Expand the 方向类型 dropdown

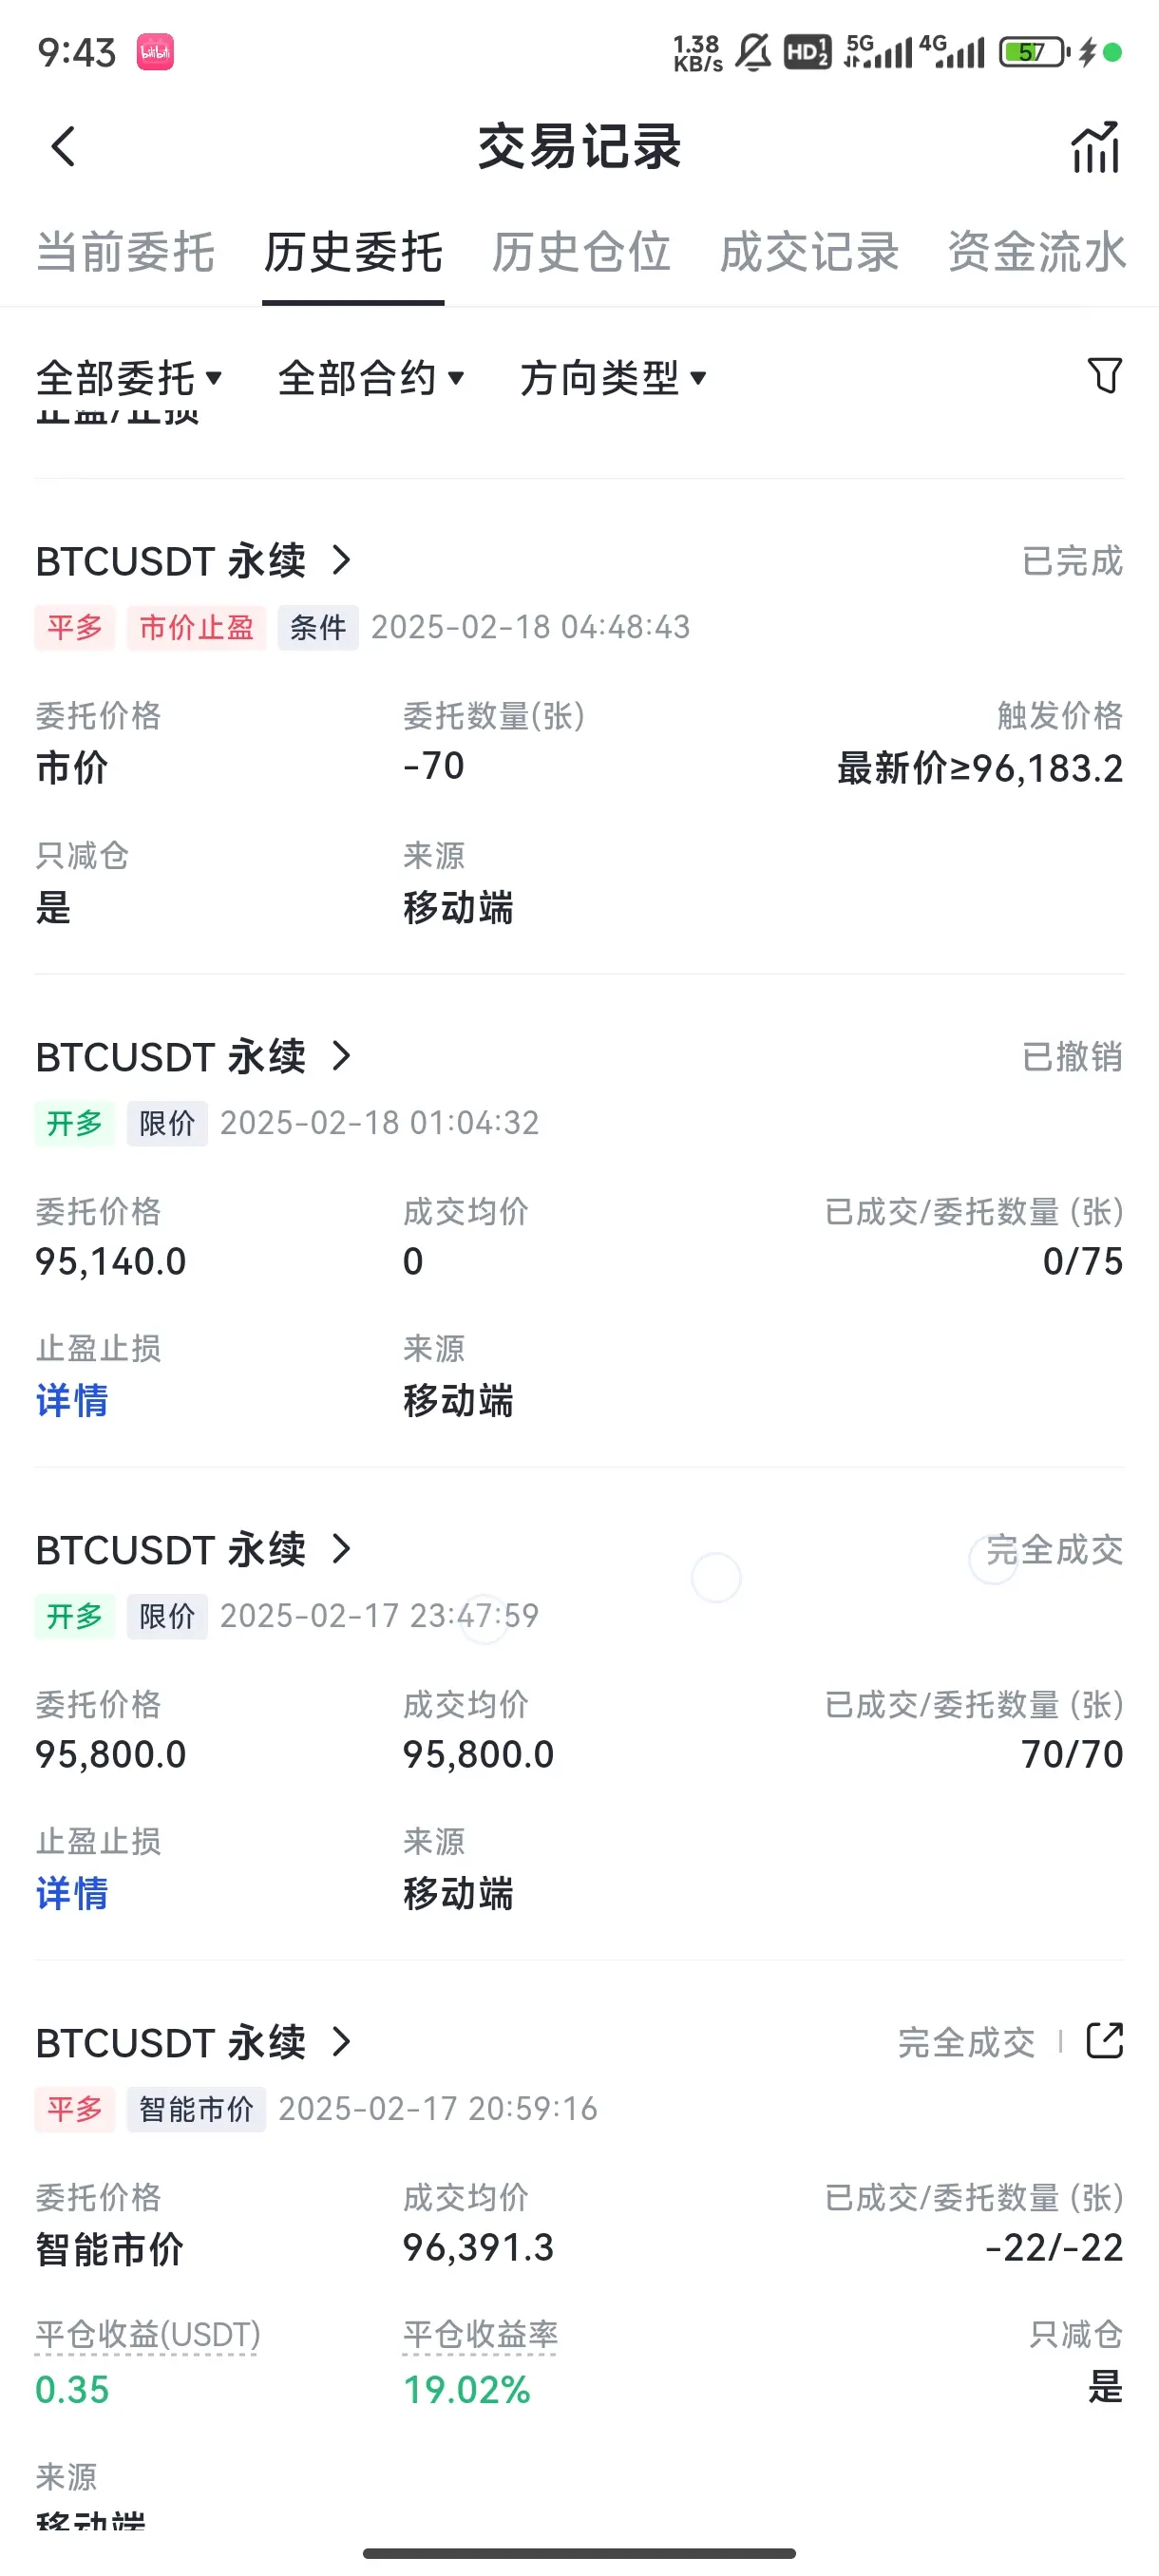613,378
